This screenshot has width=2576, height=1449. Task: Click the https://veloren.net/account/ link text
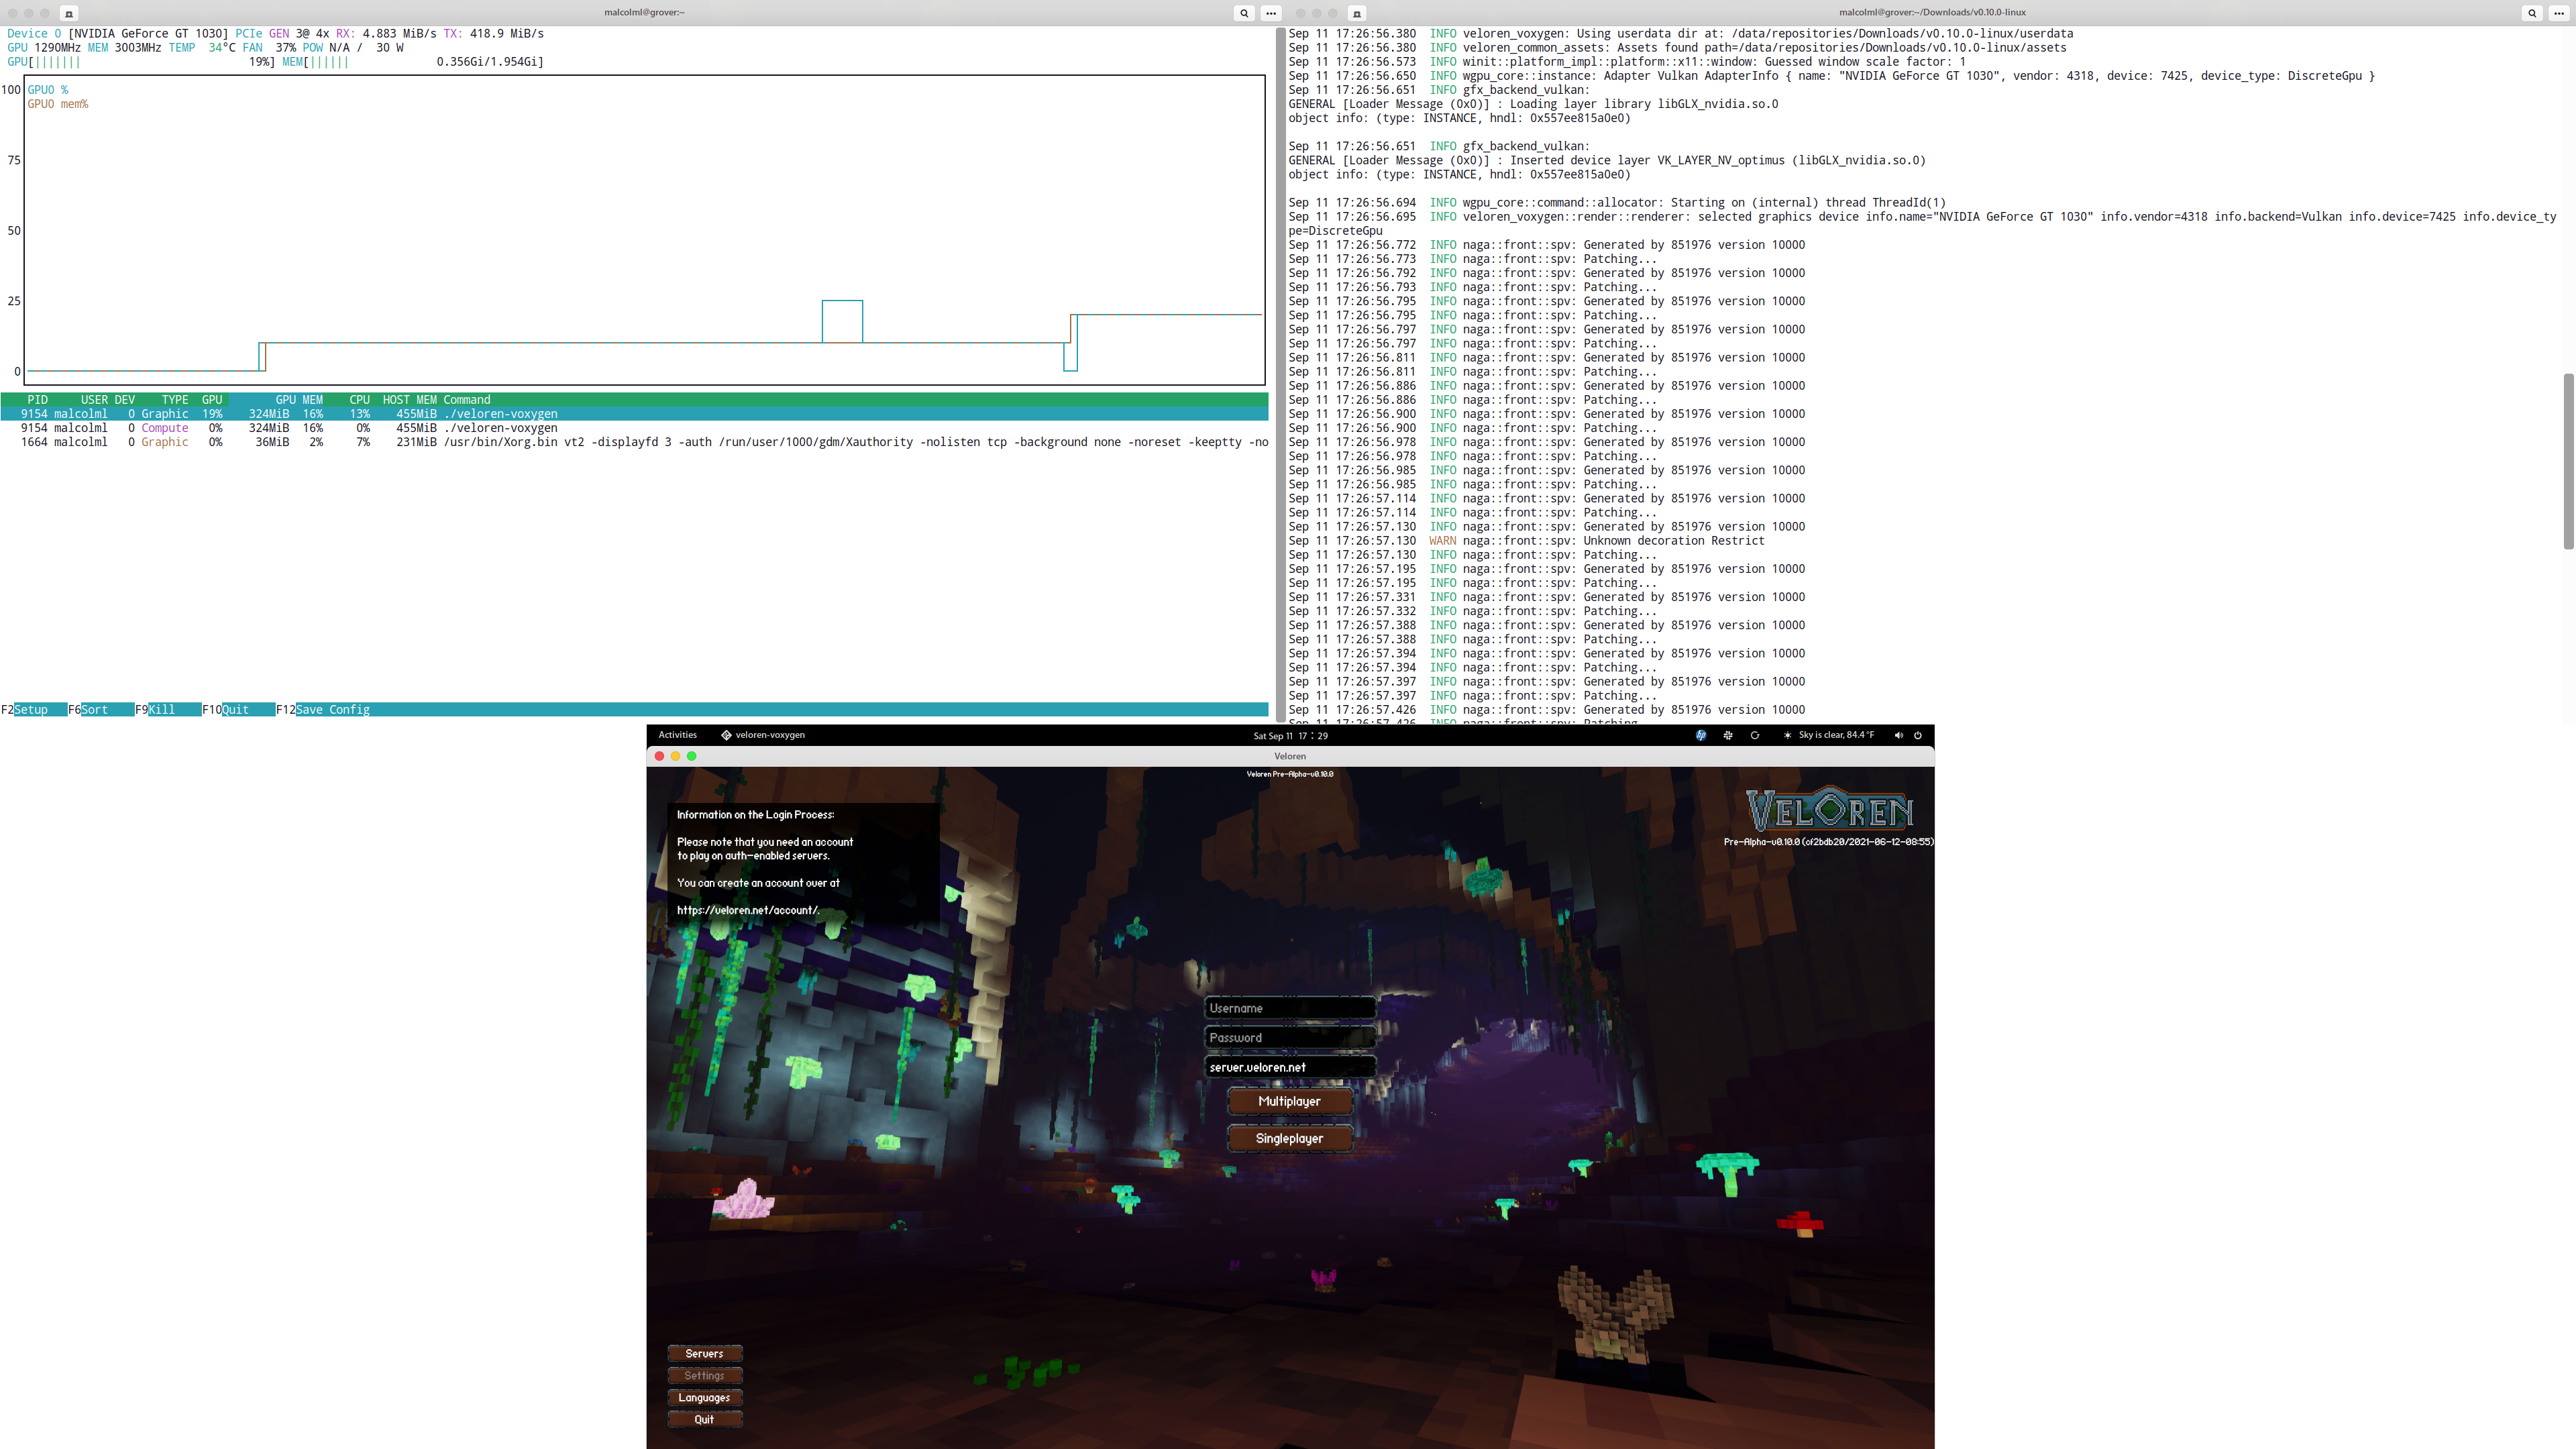748,910
